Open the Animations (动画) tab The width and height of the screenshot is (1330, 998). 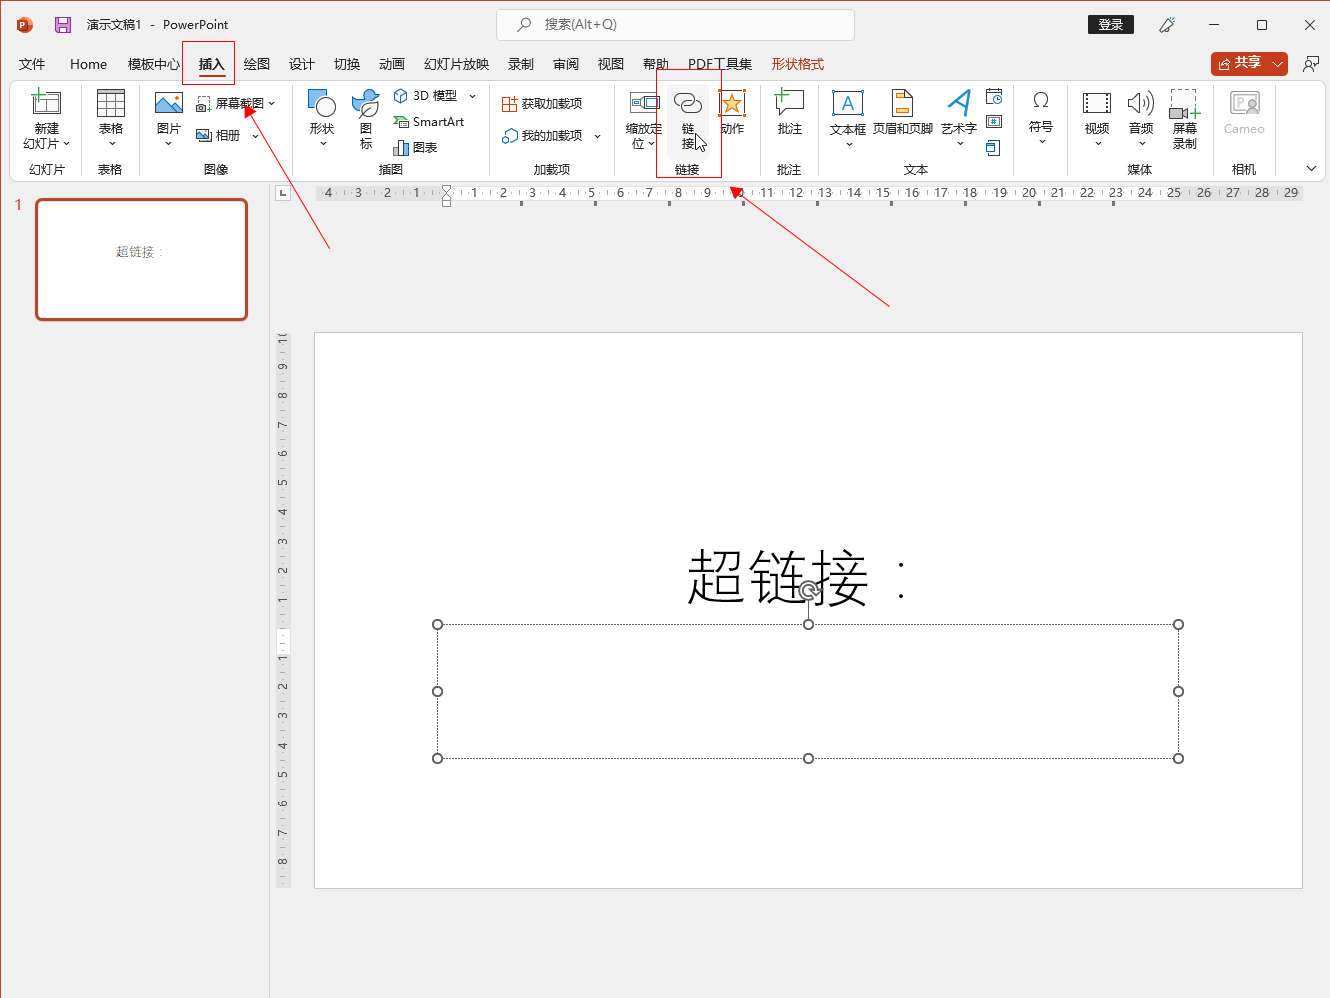click(392, 64)
